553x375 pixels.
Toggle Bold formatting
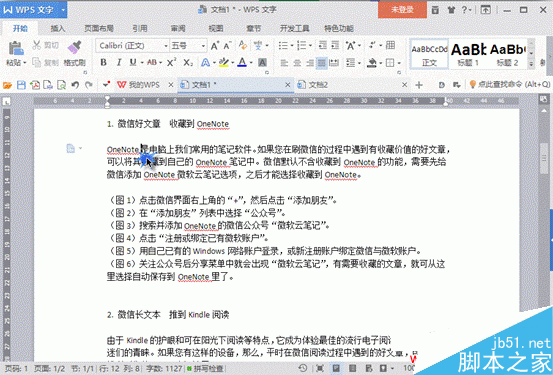(x=103, y=62)
